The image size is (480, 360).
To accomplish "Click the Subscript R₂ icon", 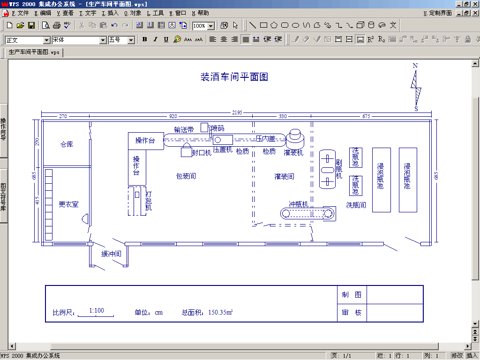I will click(381, 39).
